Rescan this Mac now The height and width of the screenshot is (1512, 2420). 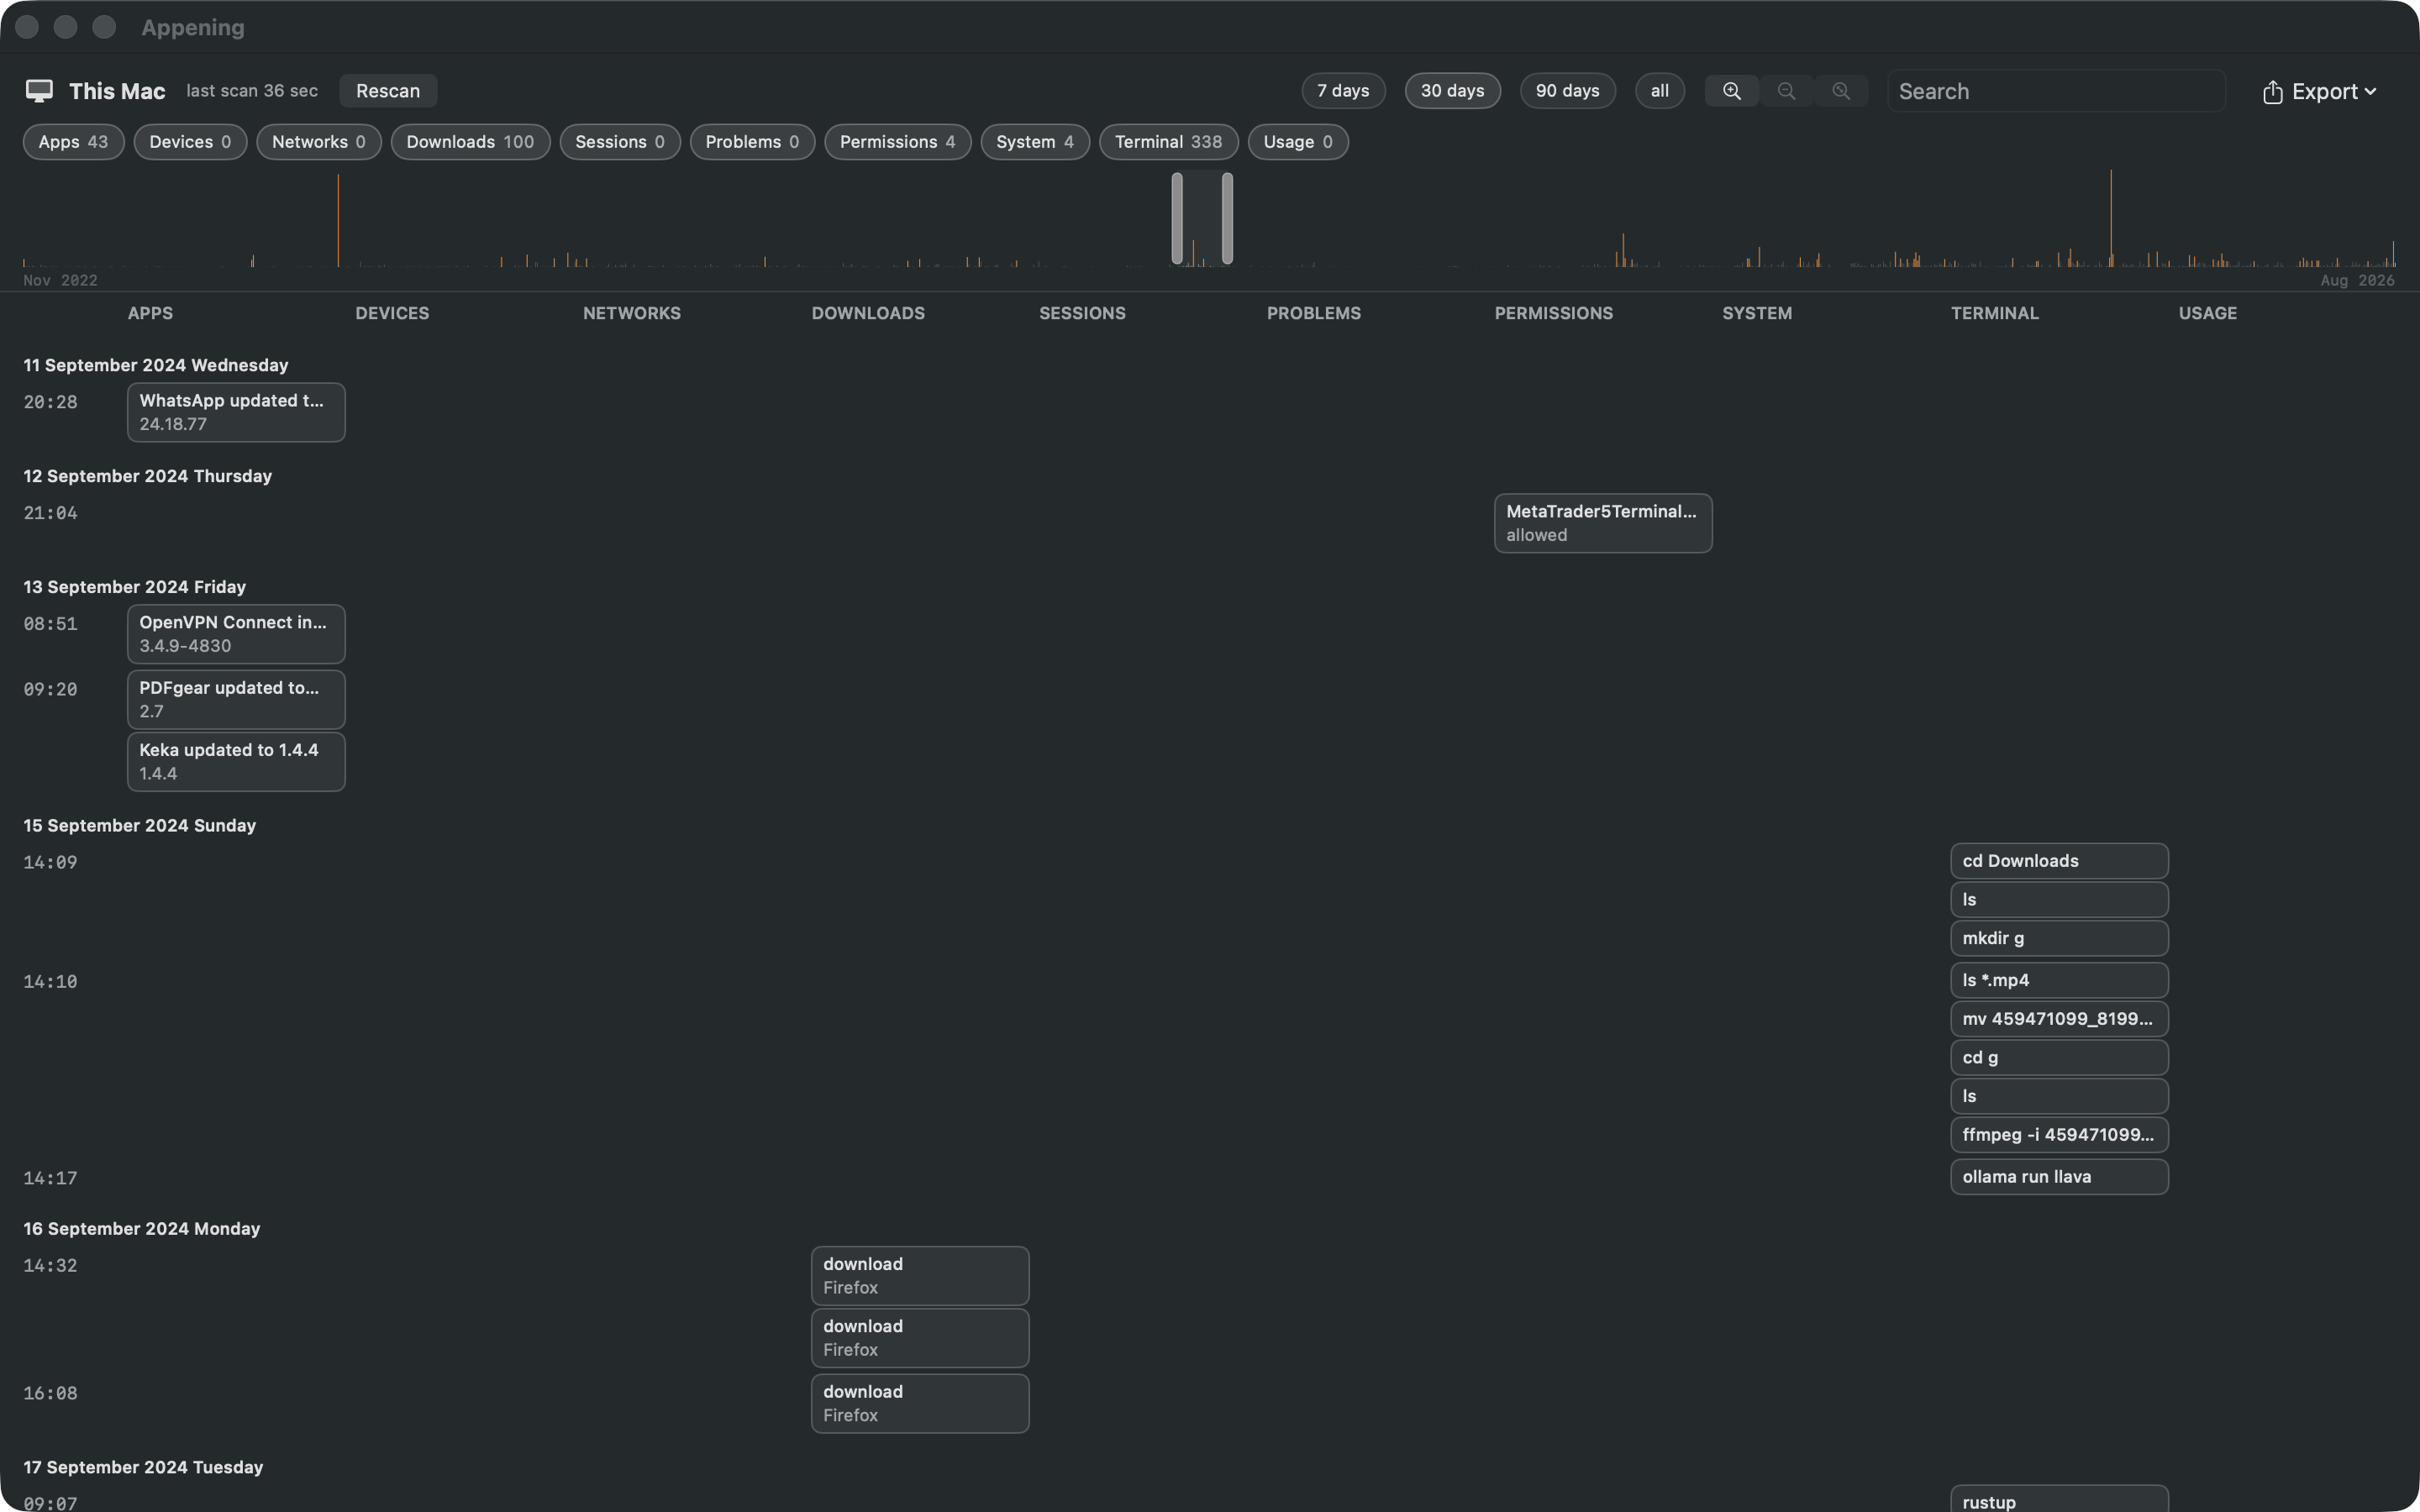pos(388,91)
